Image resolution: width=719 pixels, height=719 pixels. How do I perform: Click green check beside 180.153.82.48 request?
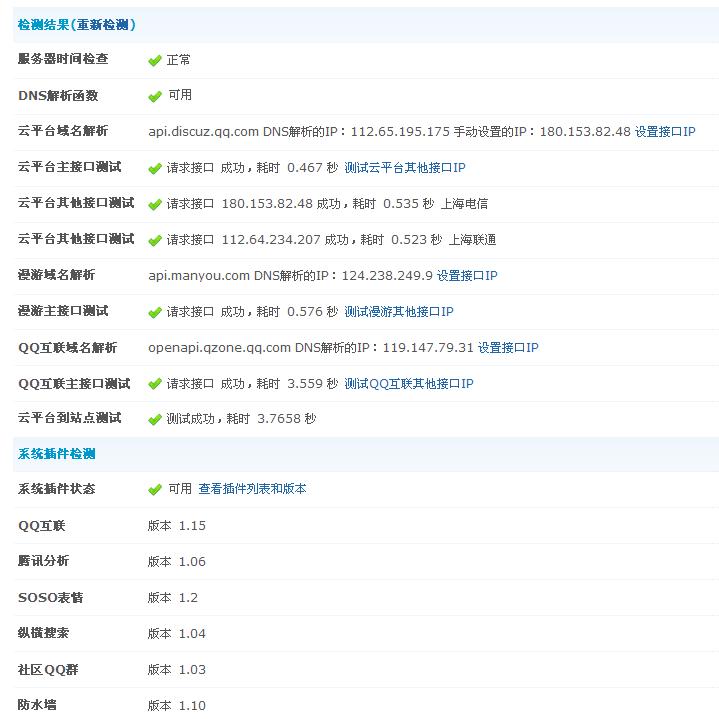(155, 205)
